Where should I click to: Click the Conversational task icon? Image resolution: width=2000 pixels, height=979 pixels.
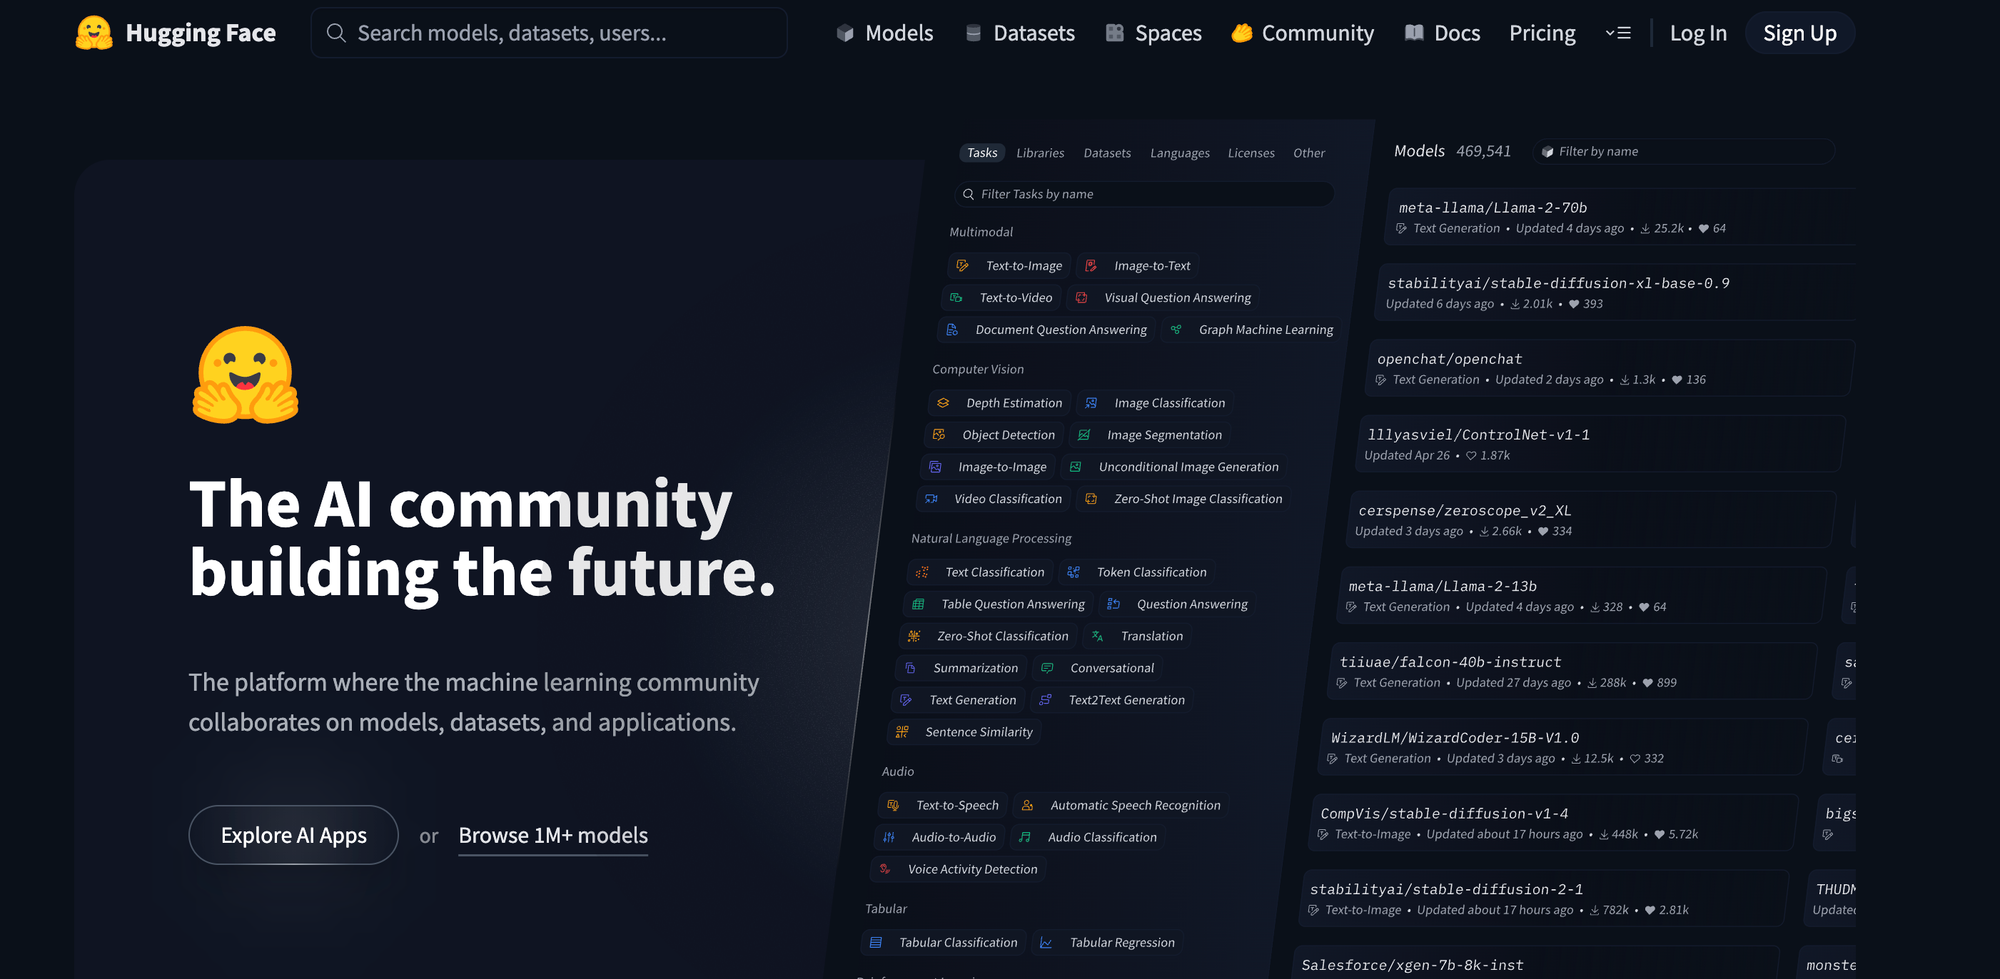point(1047,668)
